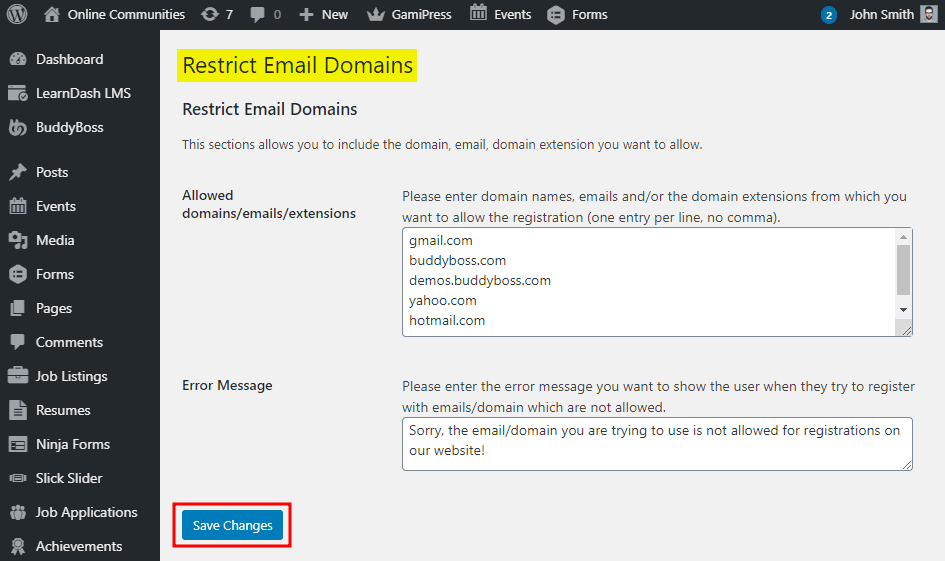Click the Comments bubble icon in sidebar

pos(18,342)
